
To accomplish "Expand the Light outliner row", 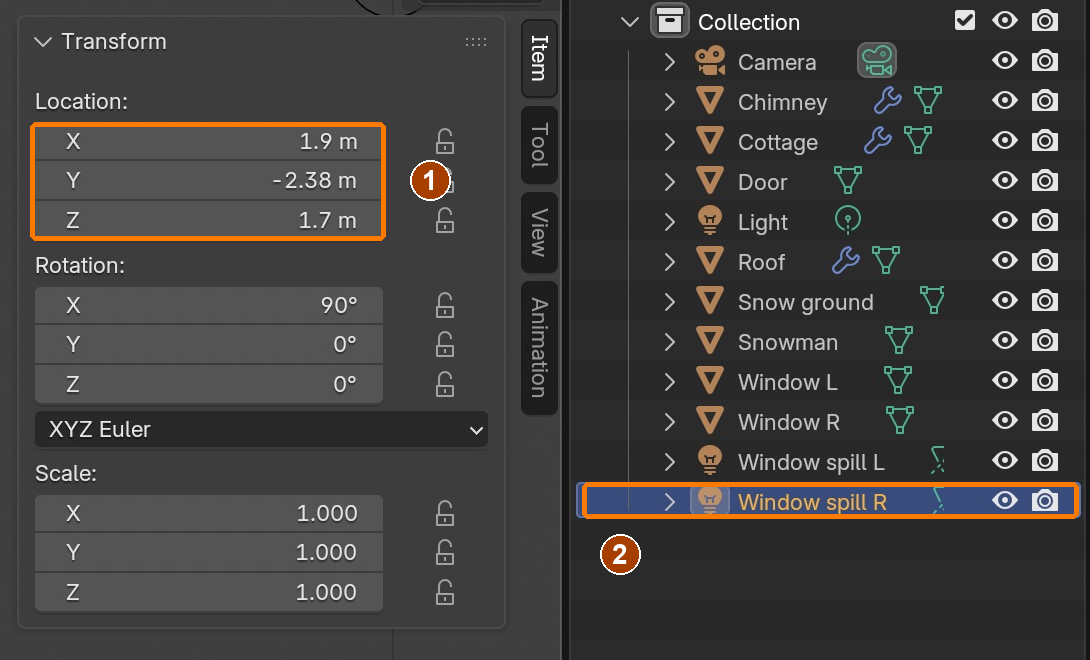I will click(669, 222).
